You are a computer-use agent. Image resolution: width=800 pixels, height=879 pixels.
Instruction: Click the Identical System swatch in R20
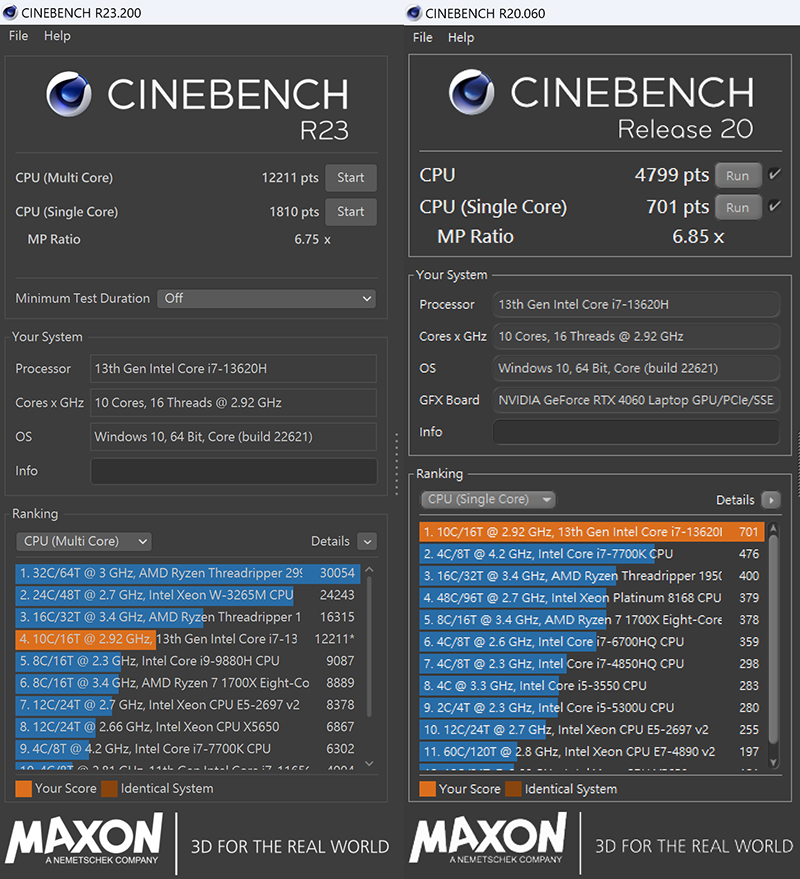[x=513, y=789]
